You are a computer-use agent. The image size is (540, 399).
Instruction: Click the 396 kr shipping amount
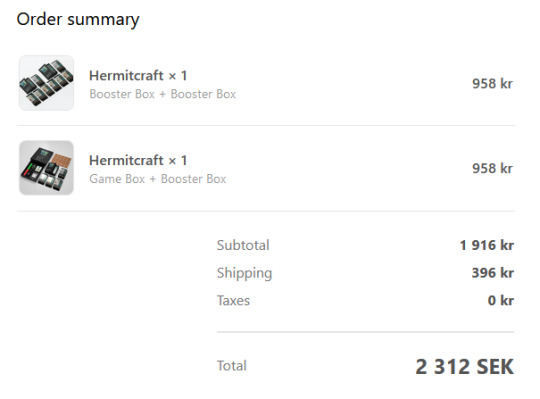(493, 273)
